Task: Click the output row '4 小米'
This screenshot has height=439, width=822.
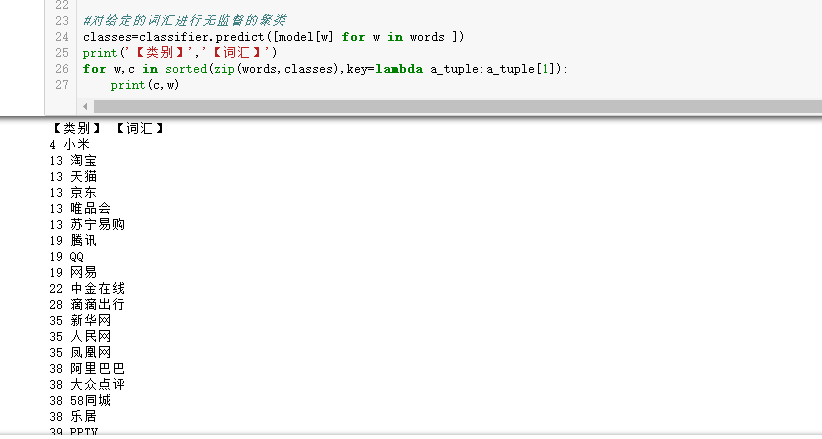Action: [69, 145]
